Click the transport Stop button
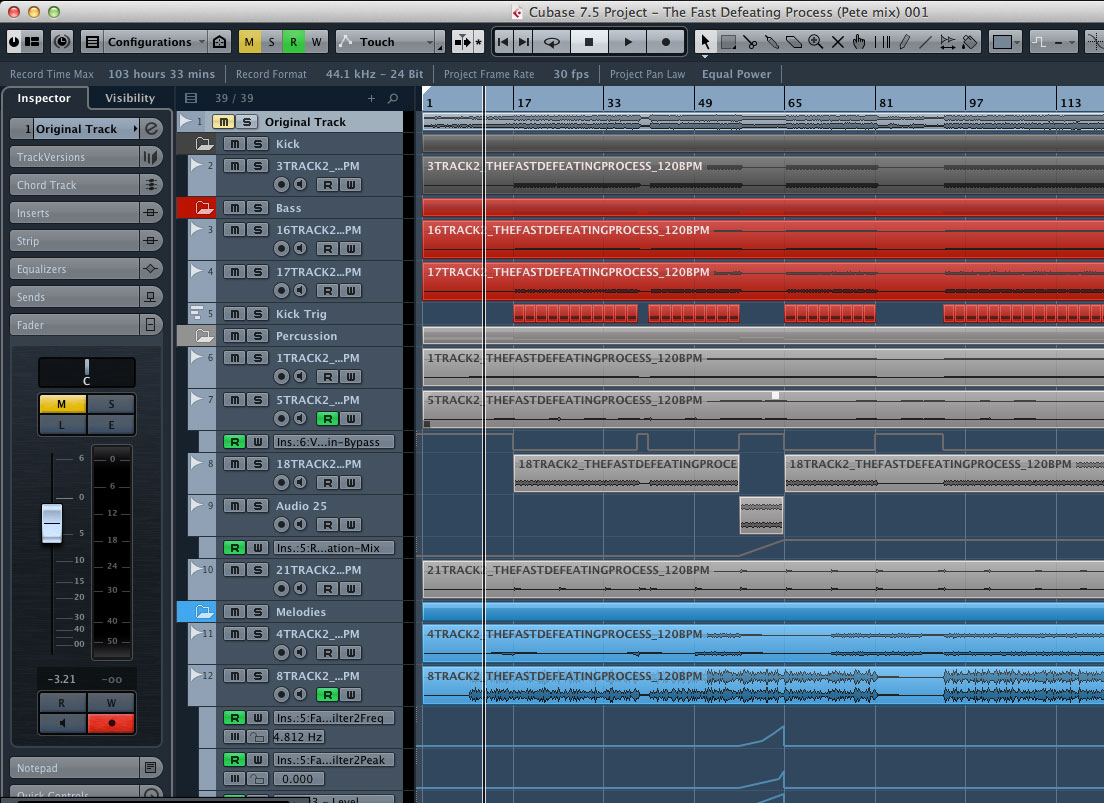1104x803 pixels. click(x=589, y=42)
